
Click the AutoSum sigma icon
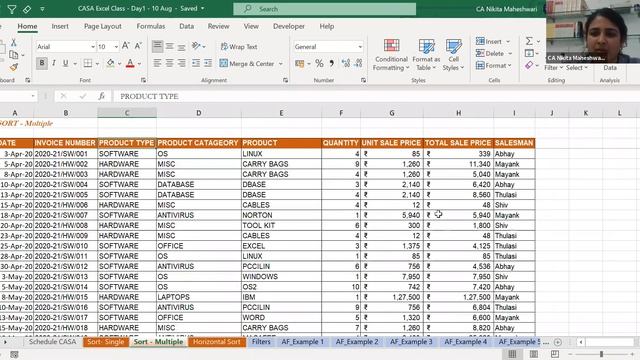tap(529, 41)
